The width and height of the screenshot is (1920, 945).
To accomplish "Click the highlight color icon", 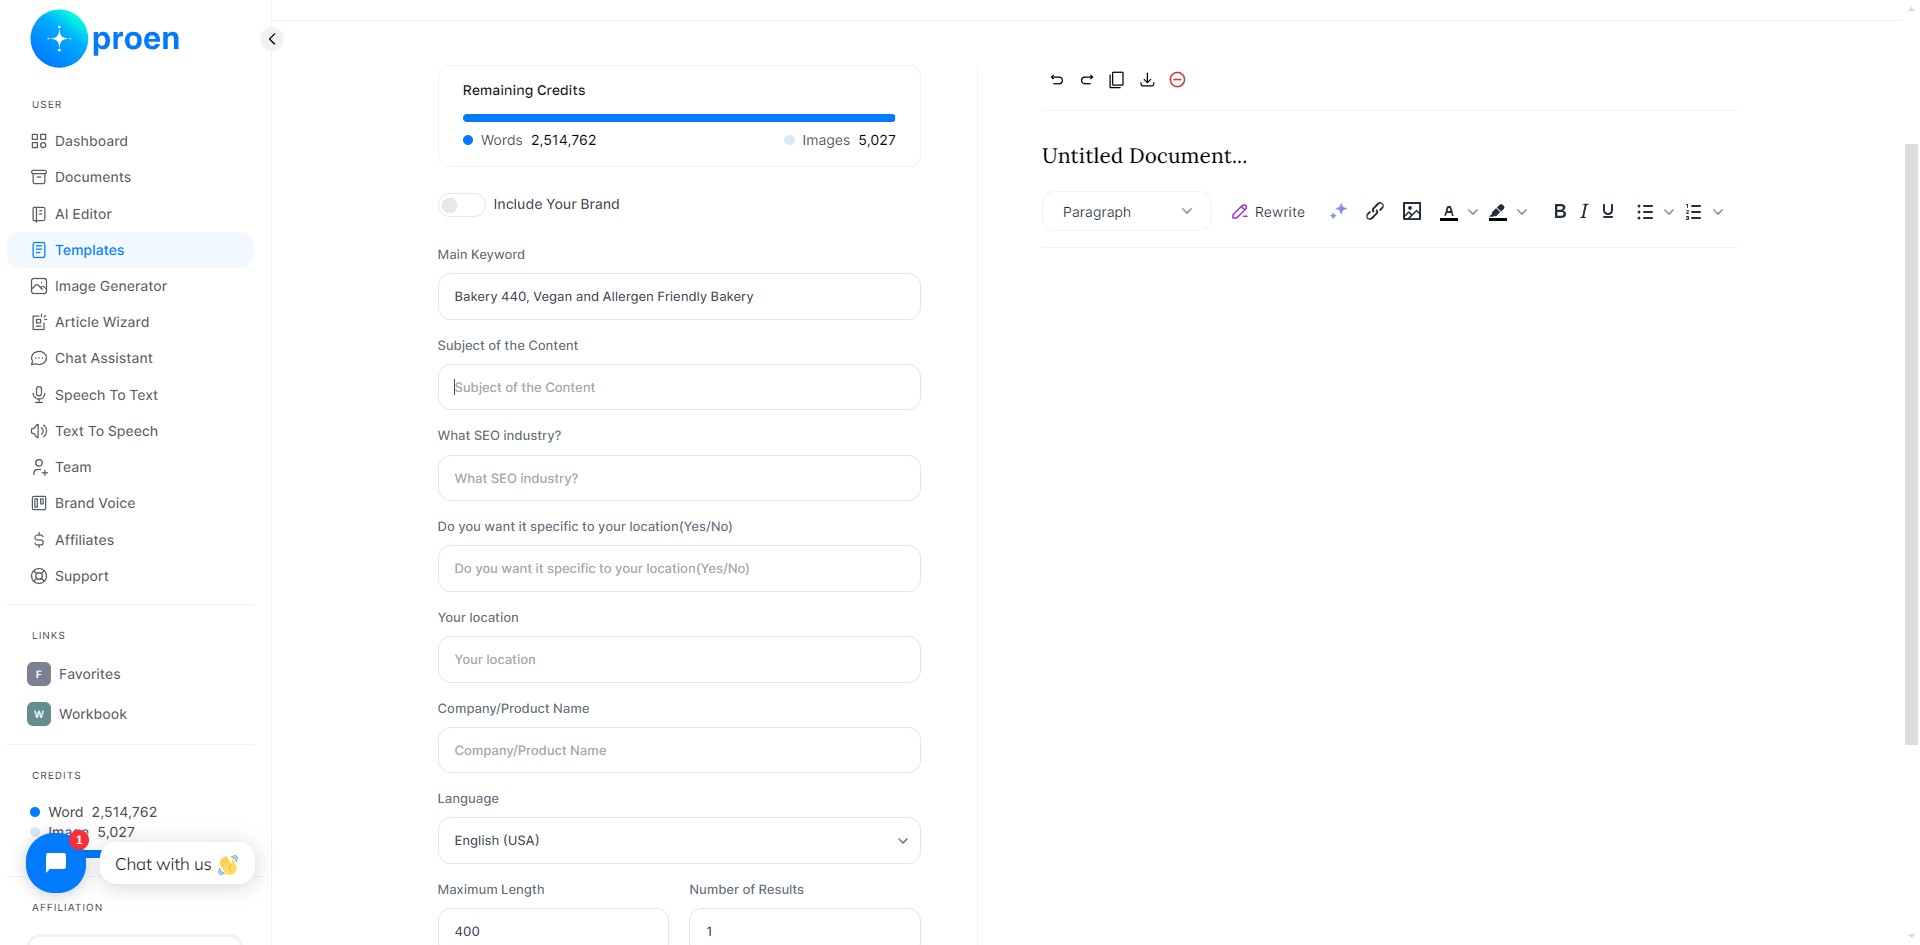I will [1498, 212].
